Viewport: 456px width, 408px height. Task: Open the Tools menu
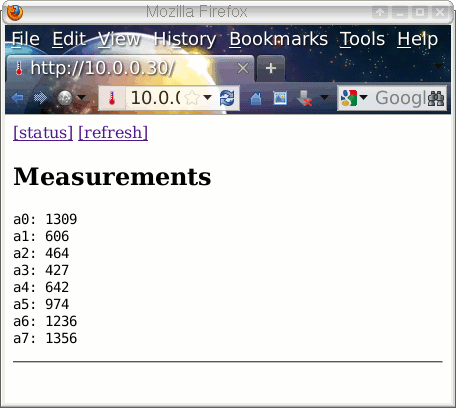(362, 39)
